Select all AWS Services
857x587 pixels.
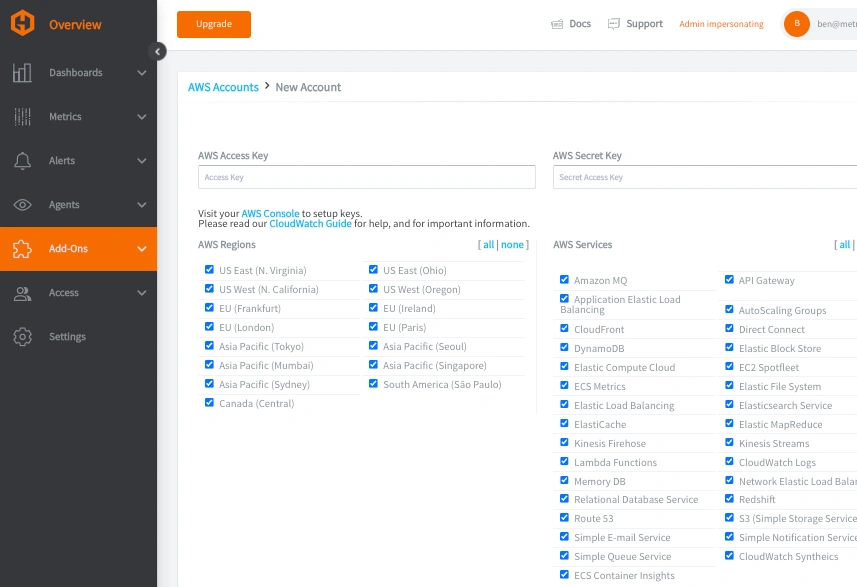pos(844,245)
